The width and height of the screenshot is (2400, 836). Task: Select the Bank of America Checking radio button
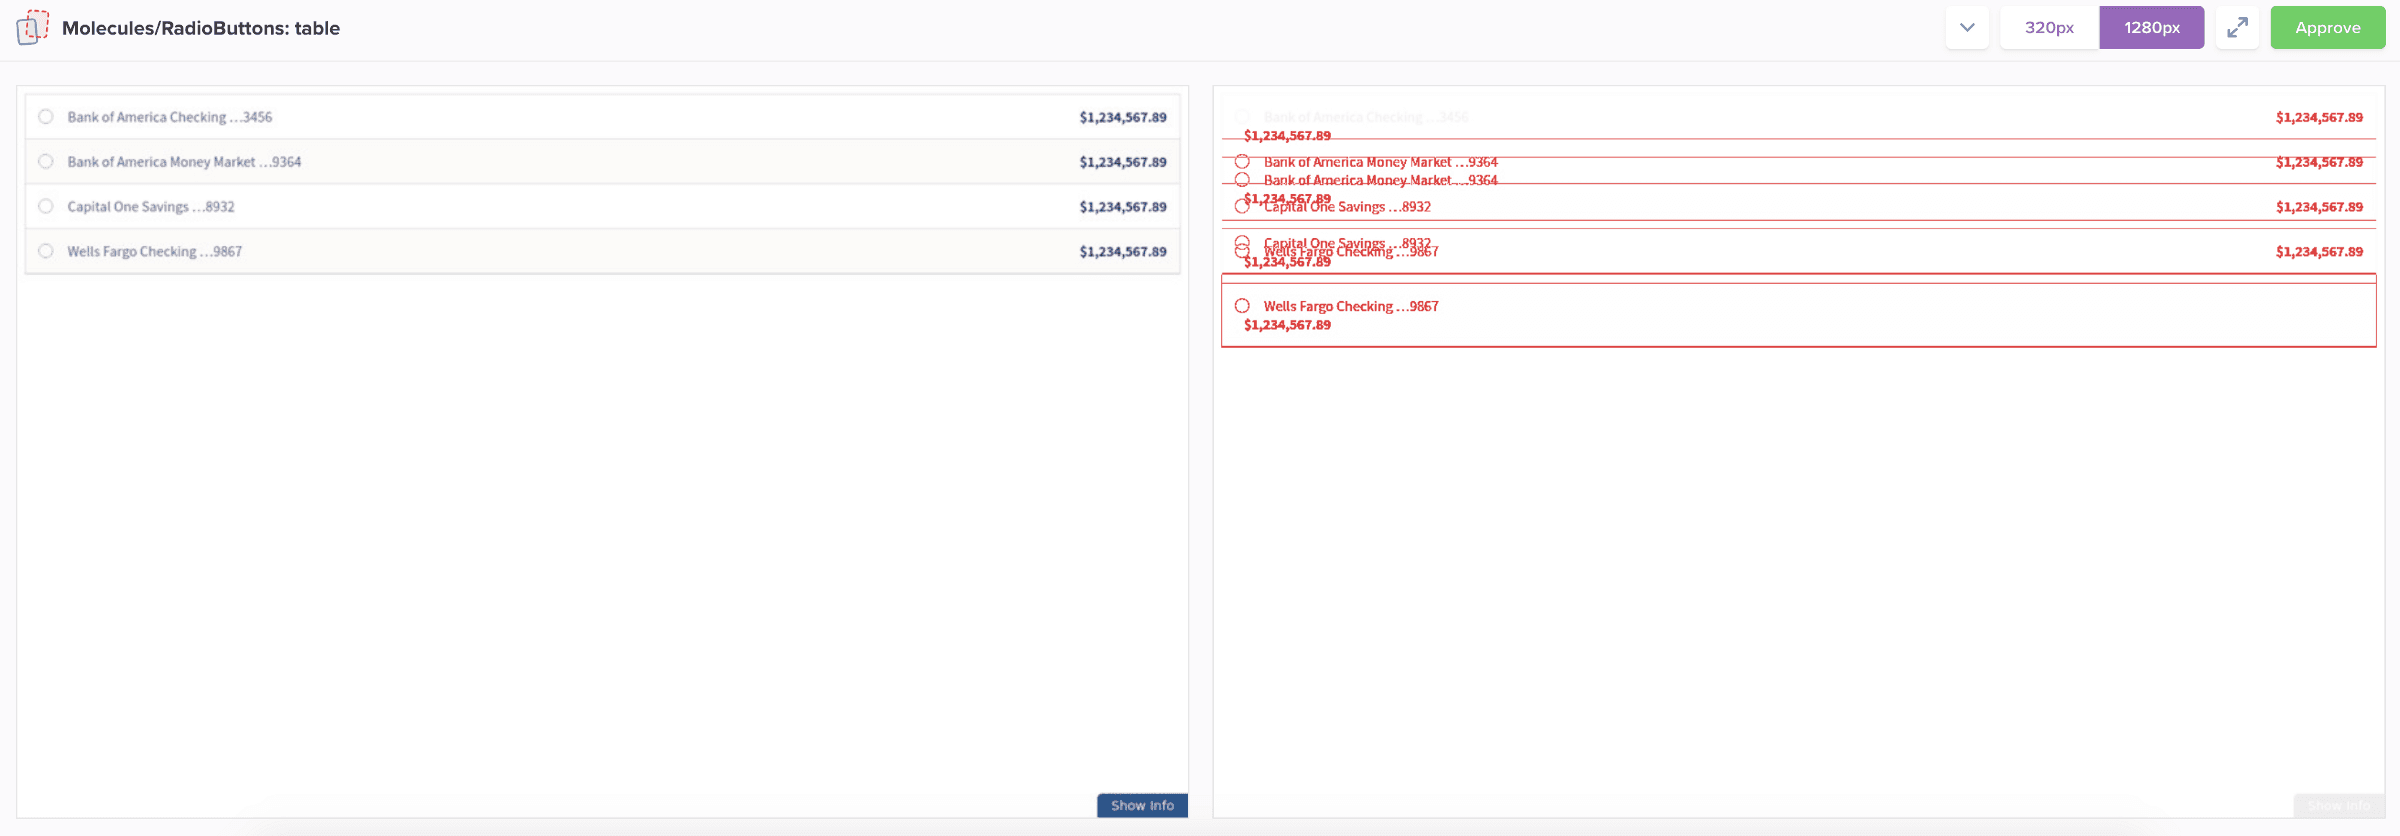click(46, 117)
